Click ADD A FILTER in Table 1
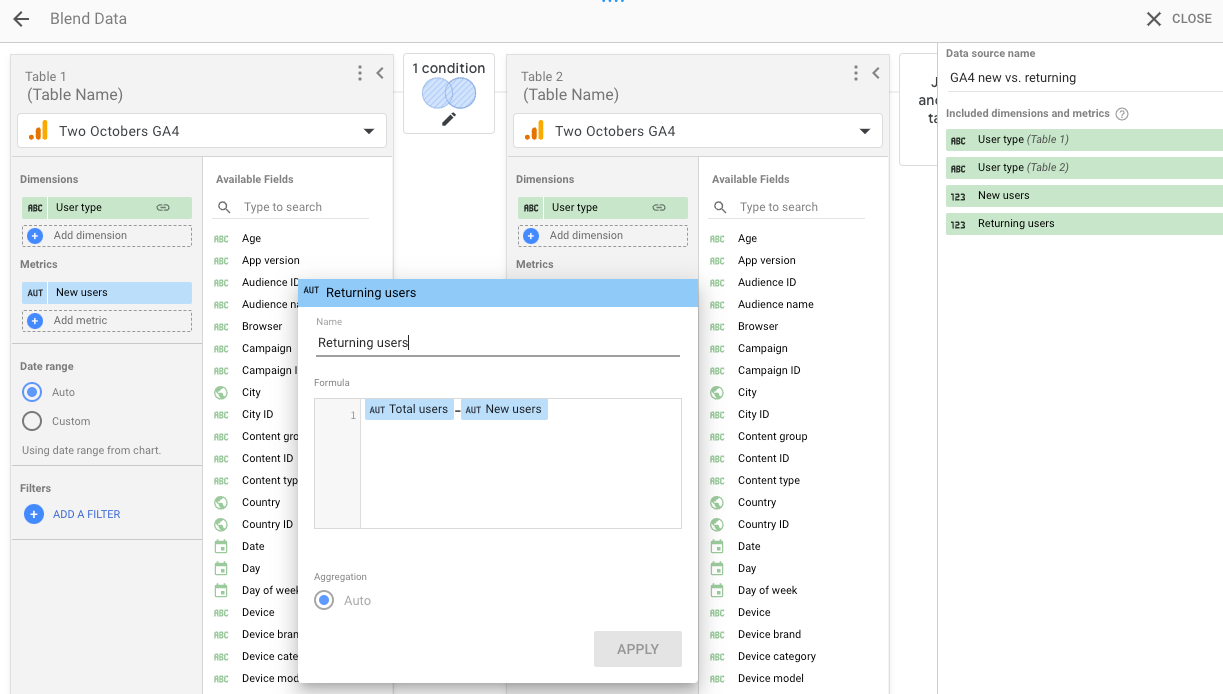The width and height of the screenshot is (1223, 694). pos(86,513)
